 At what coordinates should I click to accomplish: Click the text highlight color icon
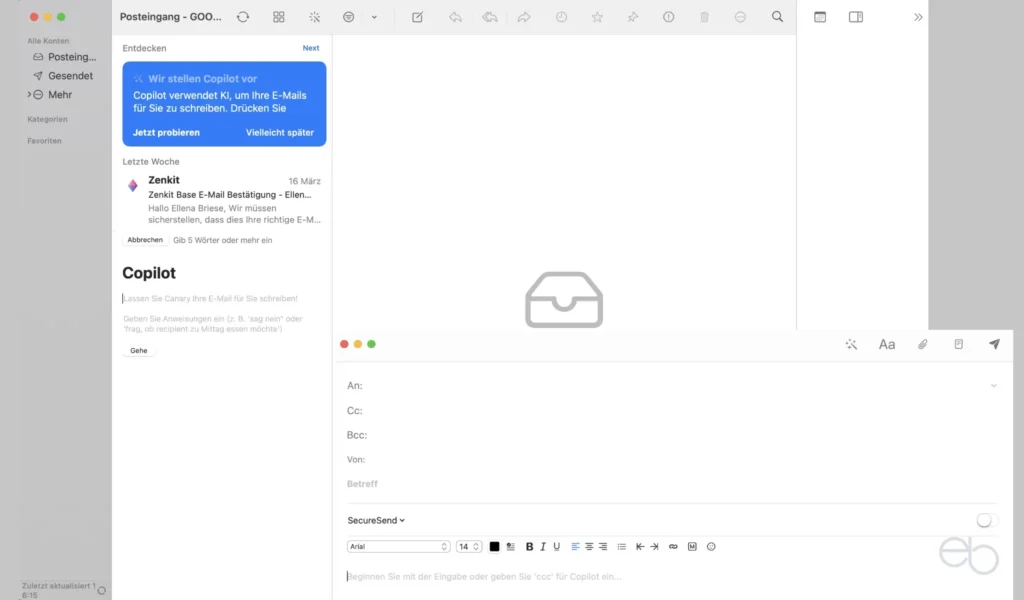[511, 546]
